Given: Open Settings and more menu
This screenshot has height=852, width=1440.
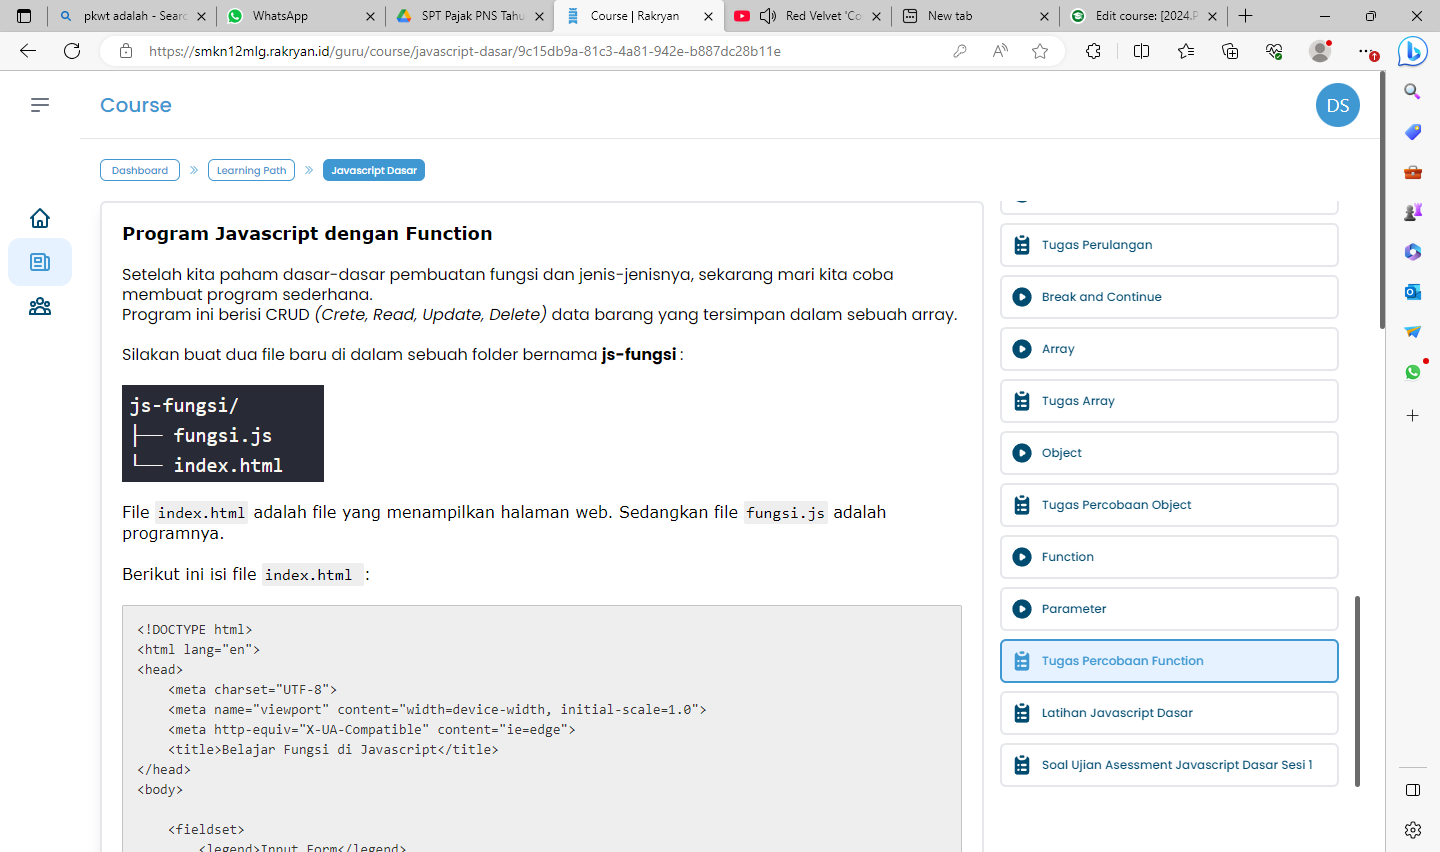Looking at the screenshot, I should [1366, 51].
